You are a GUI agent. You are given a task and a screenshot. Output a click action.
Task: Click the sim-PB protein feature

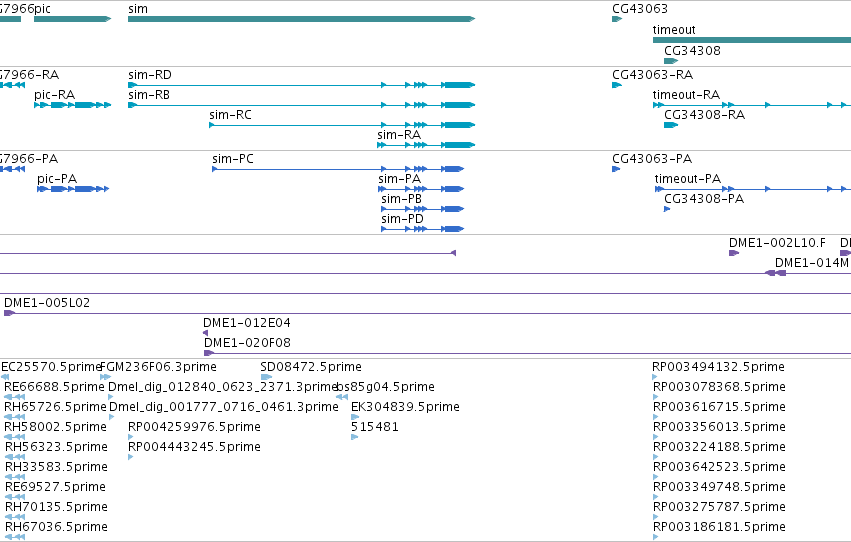(x=422, y=209)
